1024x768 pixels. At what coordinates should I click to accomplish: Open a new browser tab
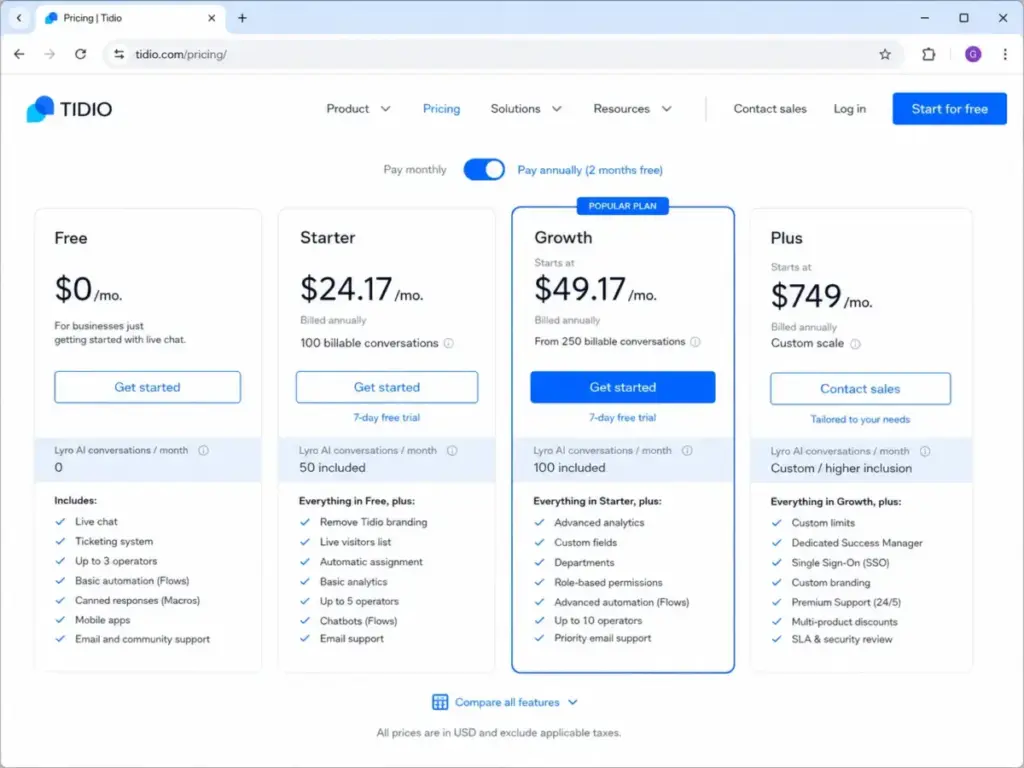[242, 18]
